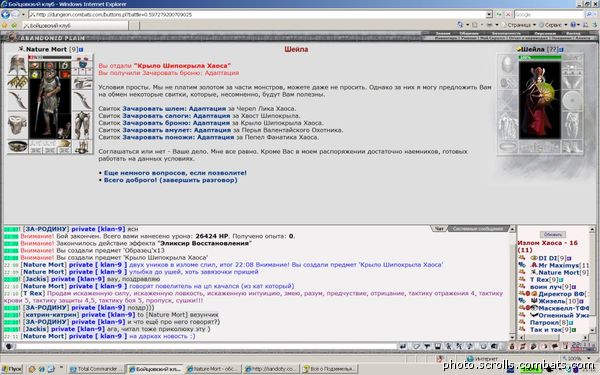The width and height of the screenshot is (600, 375).
Task: Switch to Total Commander taskbar button
Action: click(97, 369)
